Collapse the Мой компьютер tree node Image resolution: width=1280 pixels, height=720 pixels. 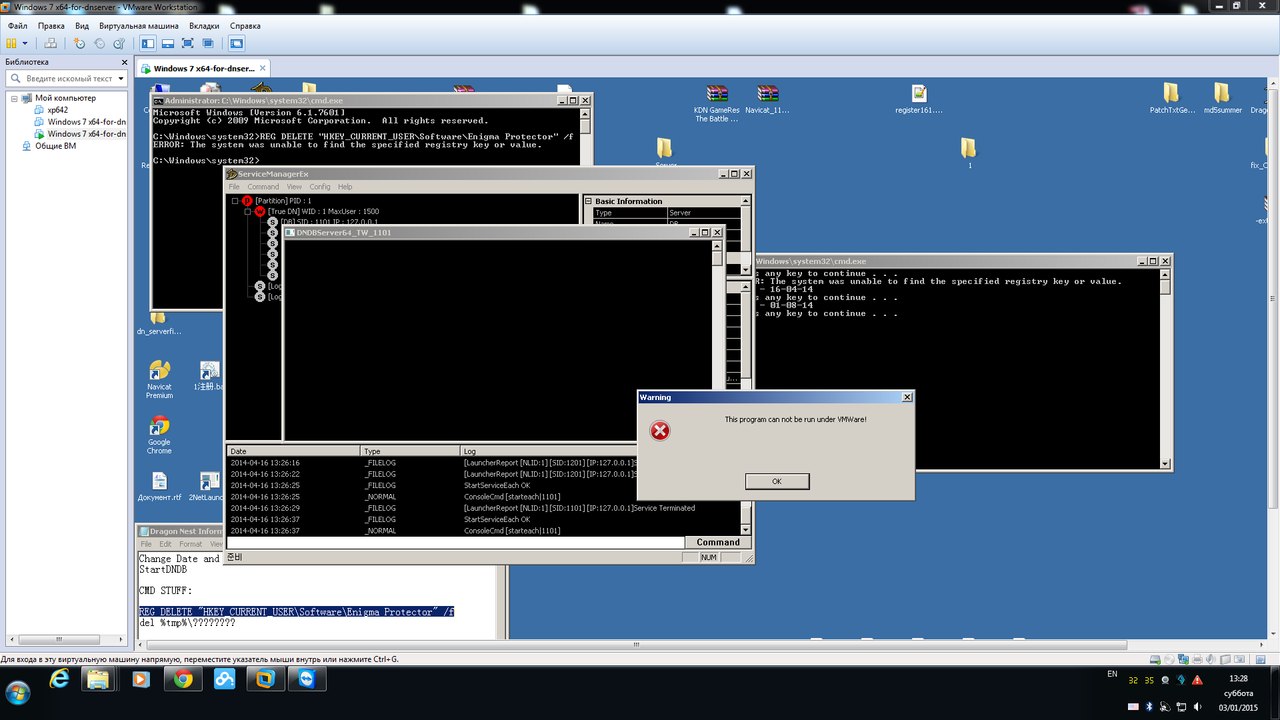(x=14, y=98)
